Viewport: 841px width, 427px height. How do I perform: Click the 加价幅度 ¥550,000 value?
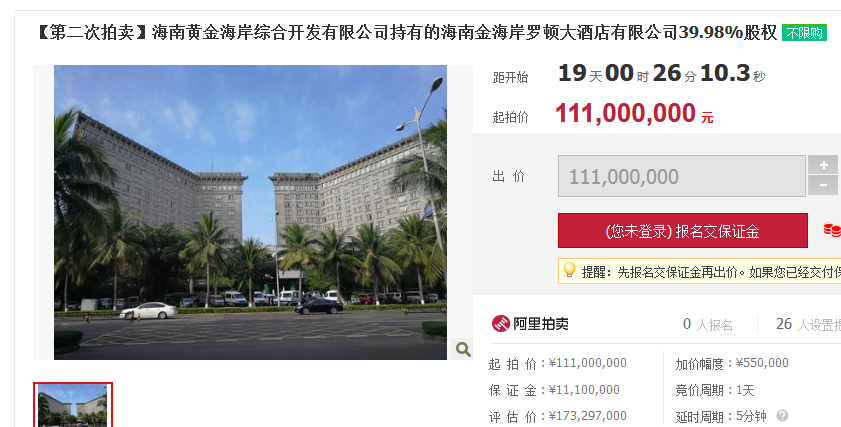762,363
